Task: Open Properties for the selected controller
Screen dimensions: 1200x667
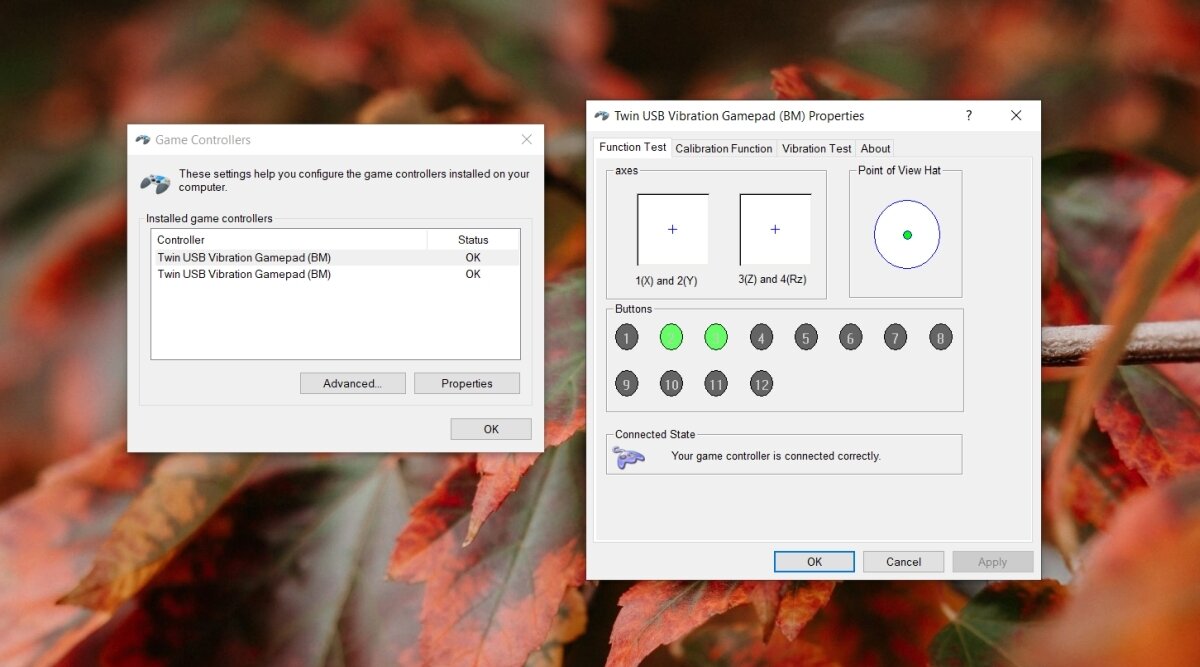Action: point(466,383)
